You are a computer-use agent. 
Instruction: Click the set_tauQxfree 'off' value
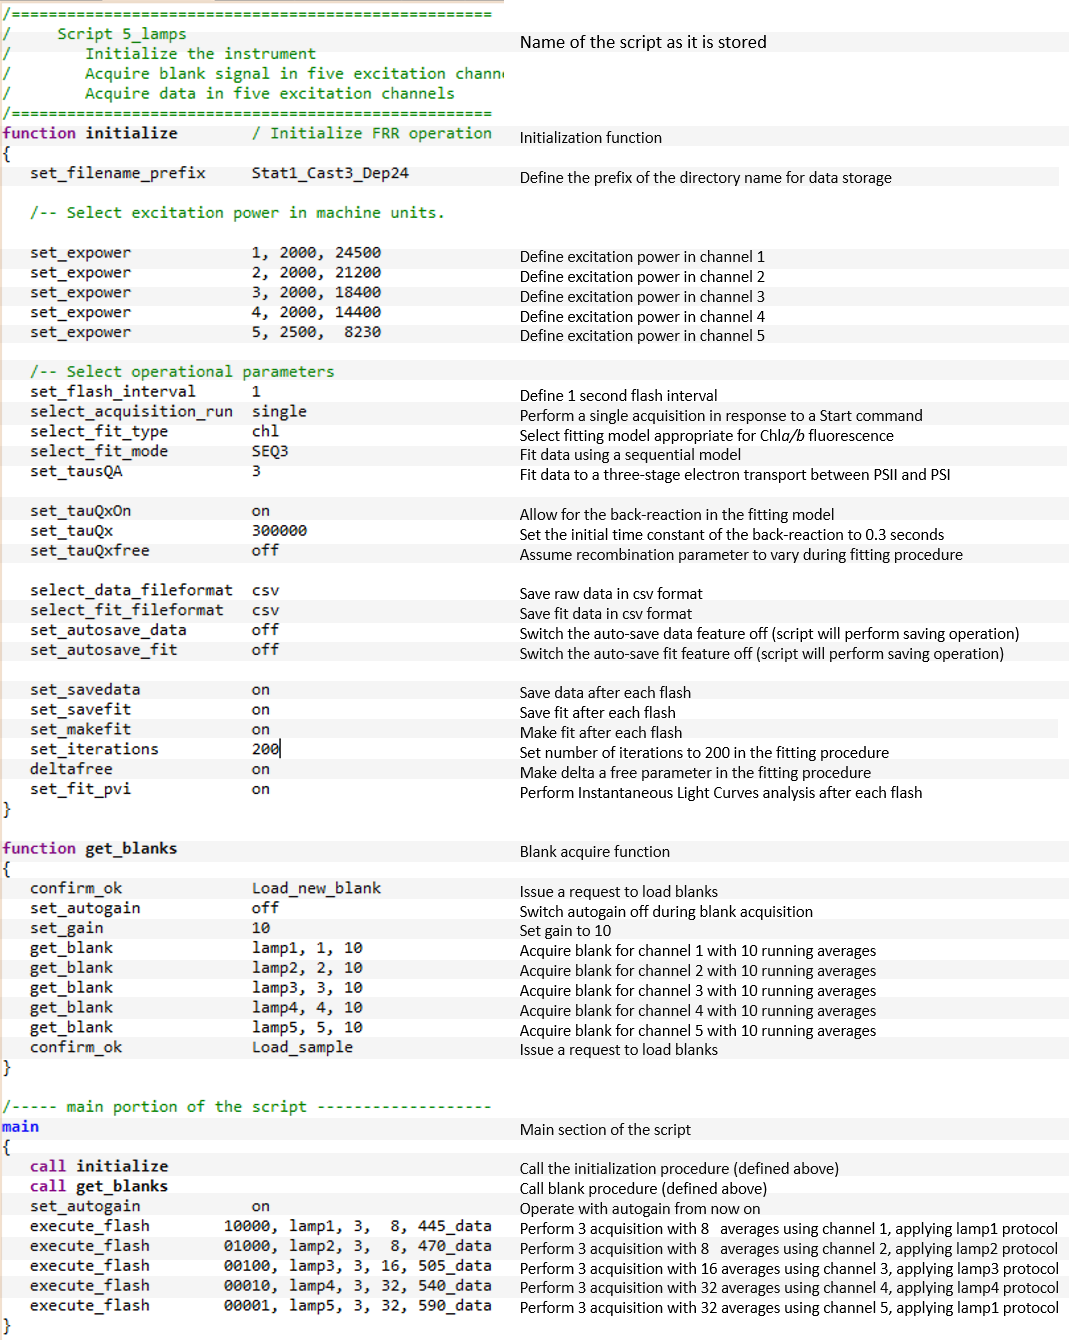[x=265, y=551]
